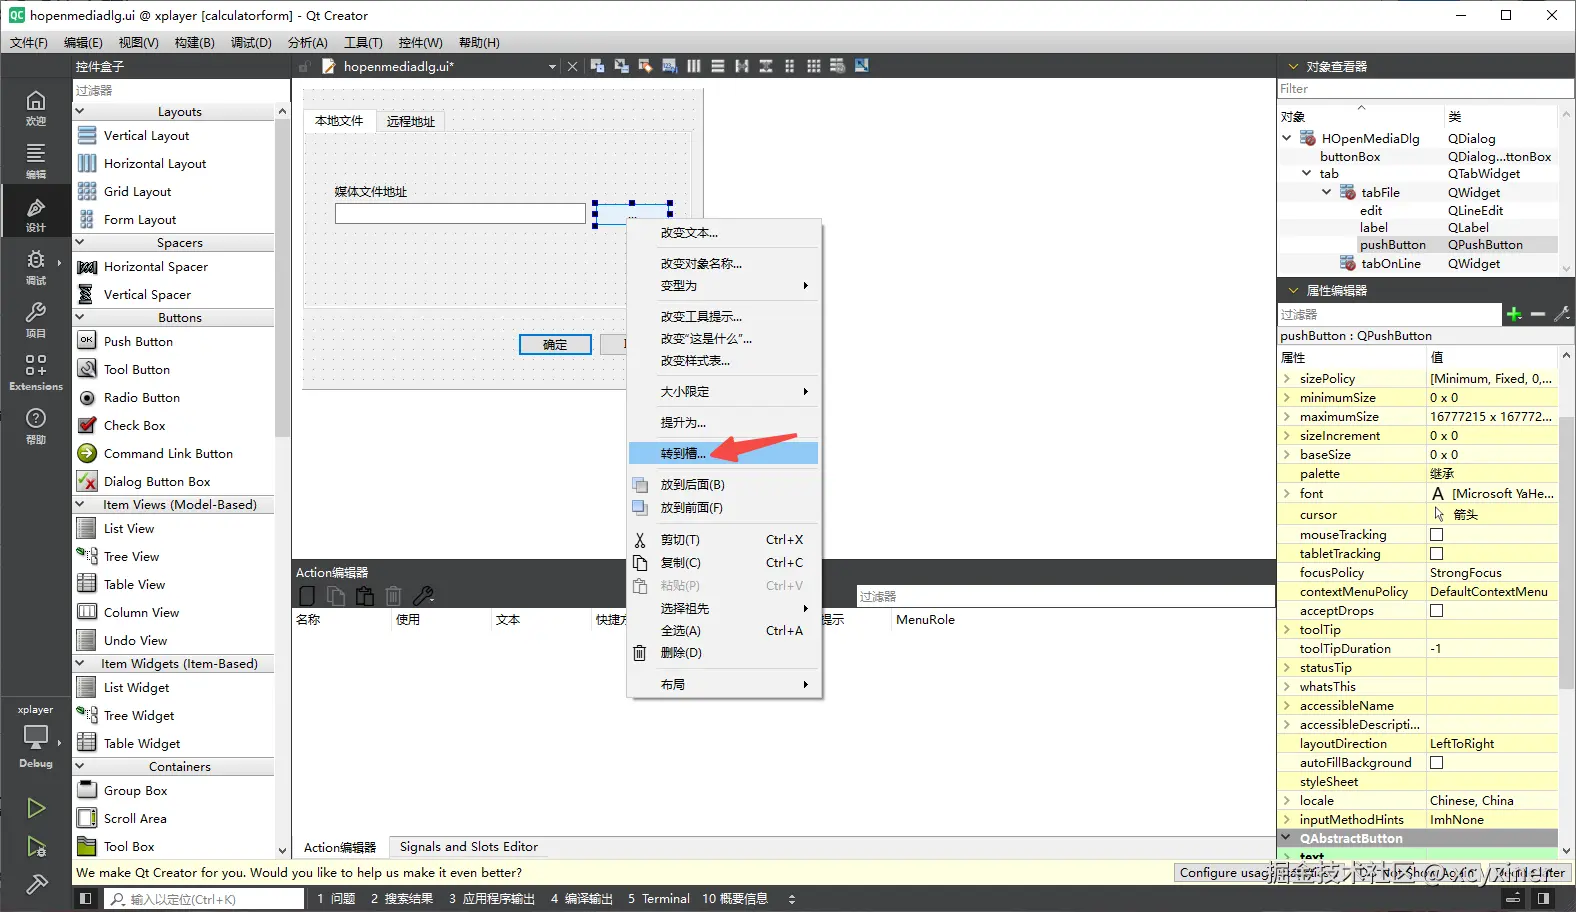Apply Lay Out Horizontally toolbar icon
The width and height of the screenshot is (1576, 912).
click(693, 66)
